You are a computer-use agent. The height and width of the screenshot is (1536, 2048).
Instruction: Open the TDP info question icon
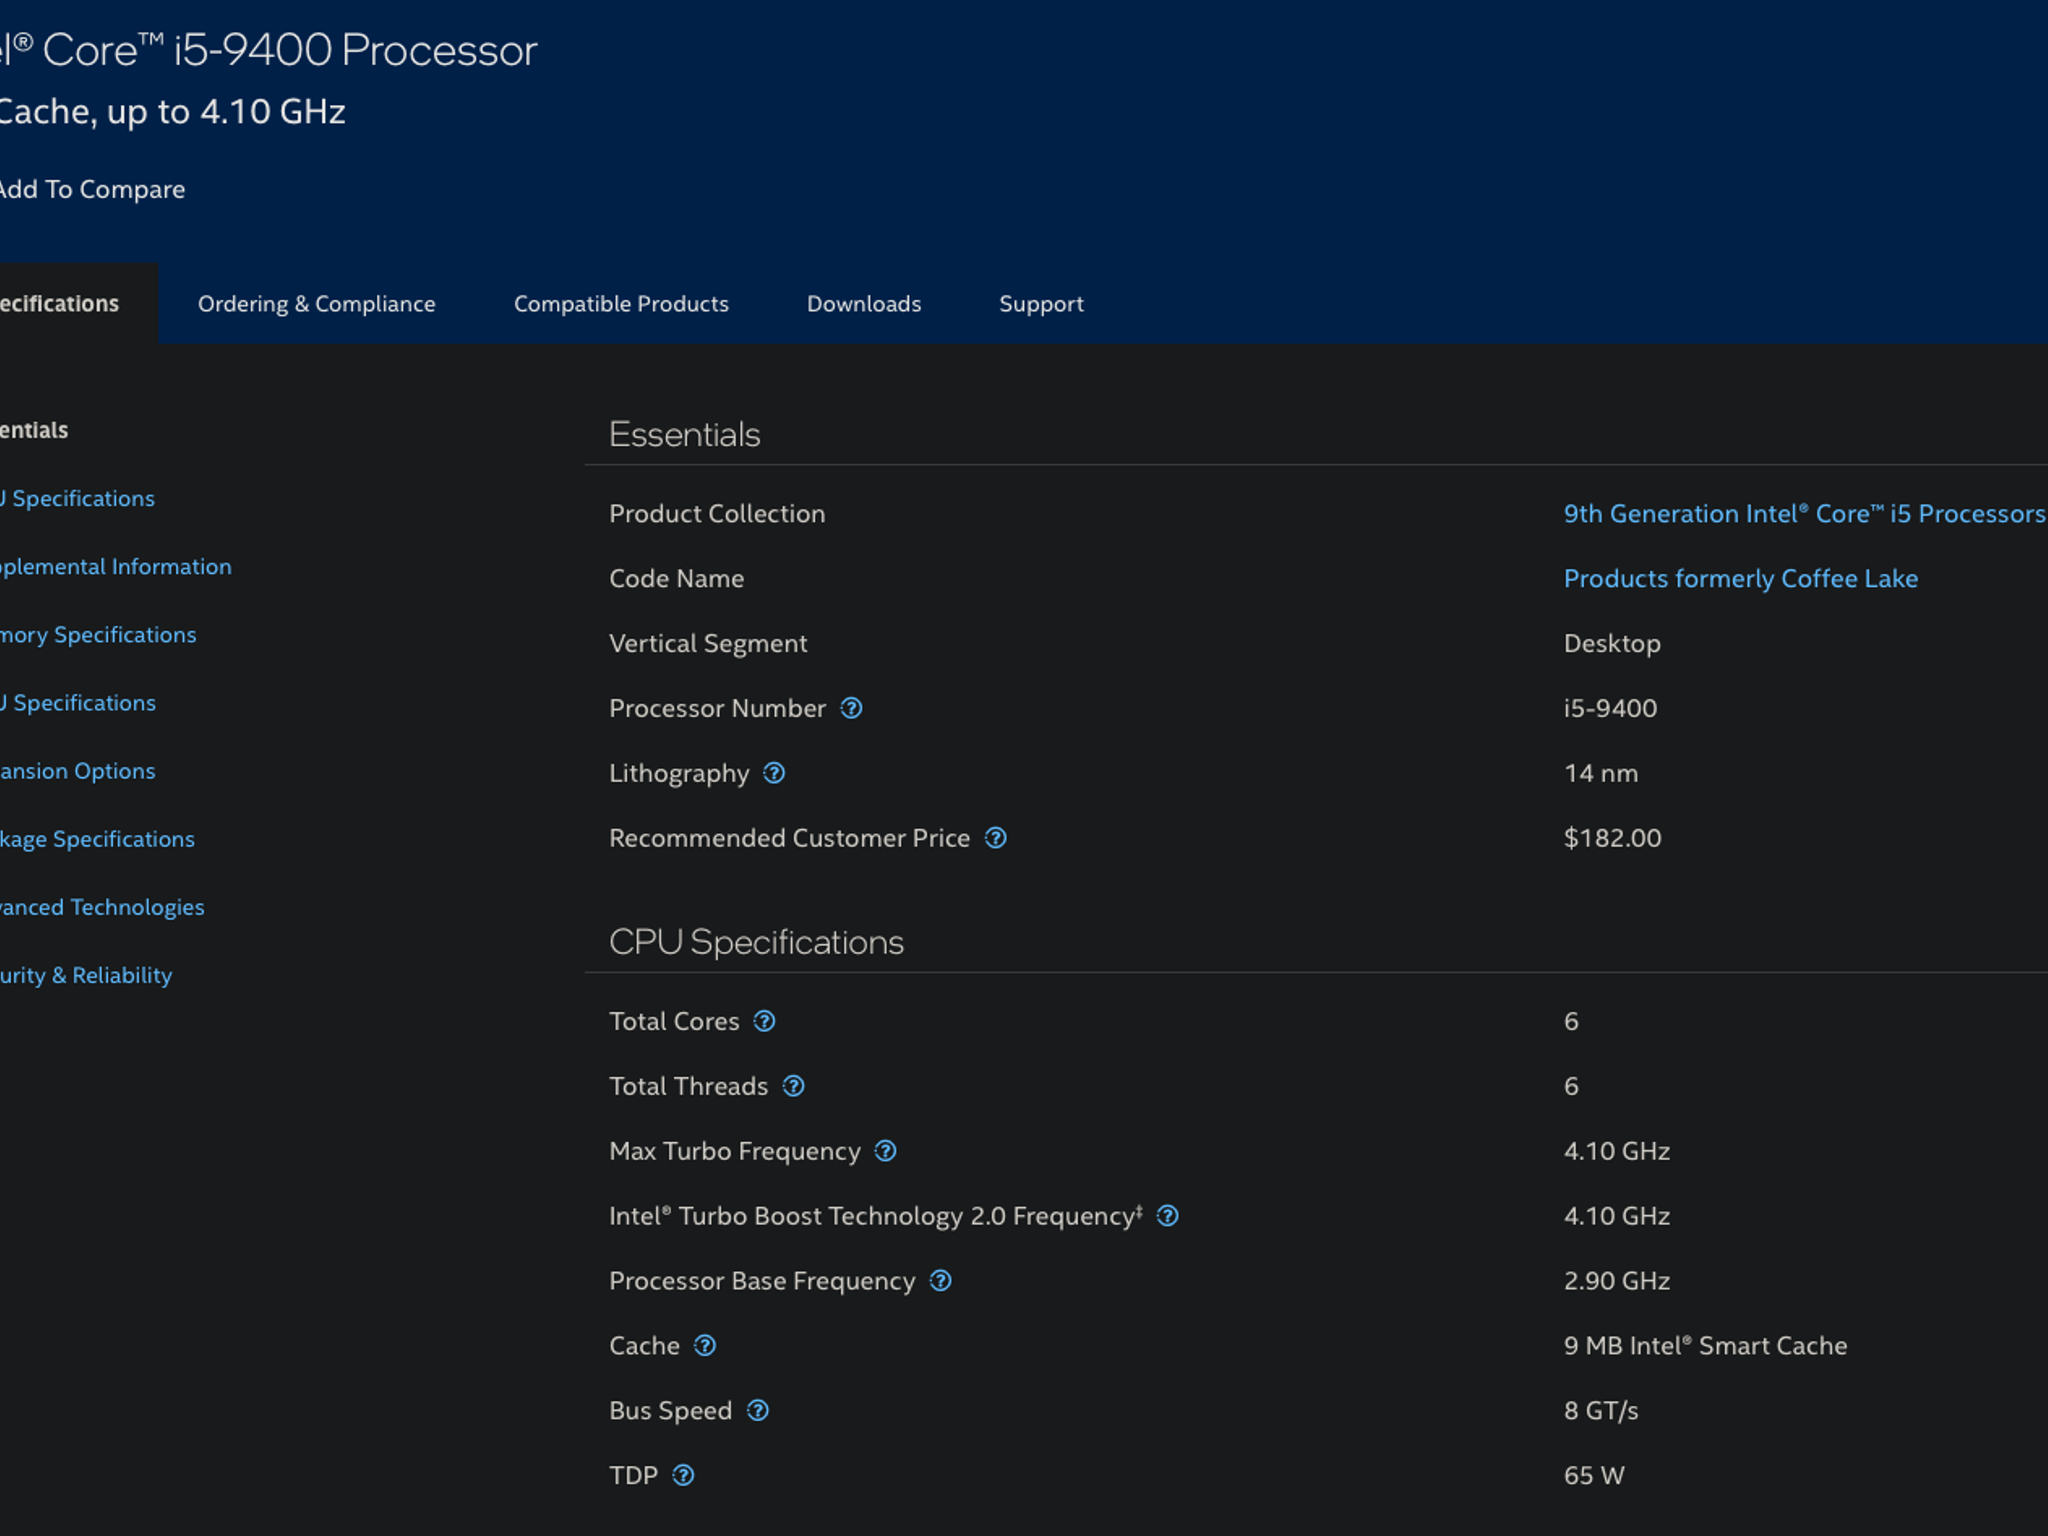click(x=683, y=1475)
